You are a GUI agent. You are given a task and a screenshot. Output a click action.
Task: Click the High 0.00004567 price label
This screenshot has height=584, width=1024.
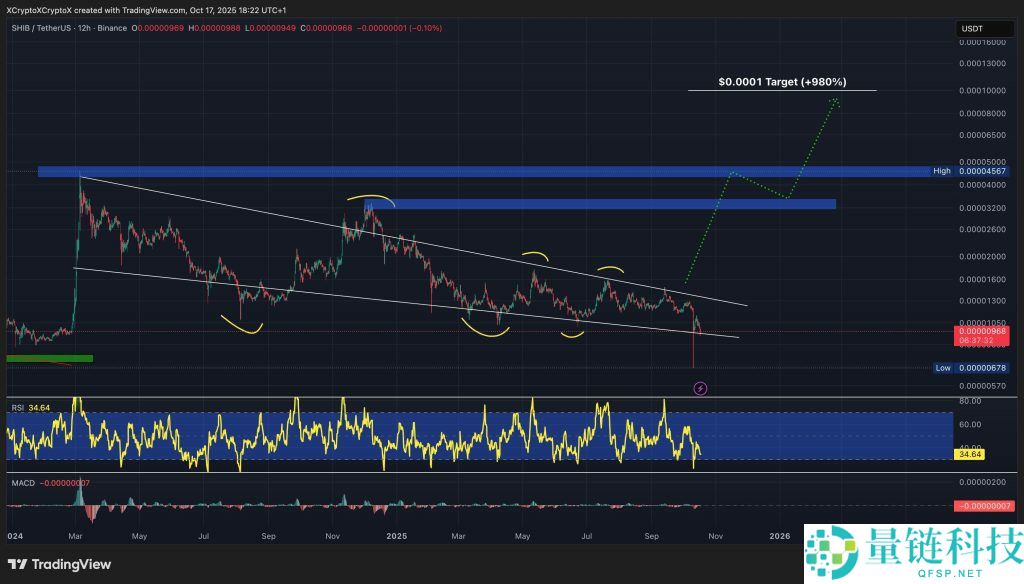(976, 172)
